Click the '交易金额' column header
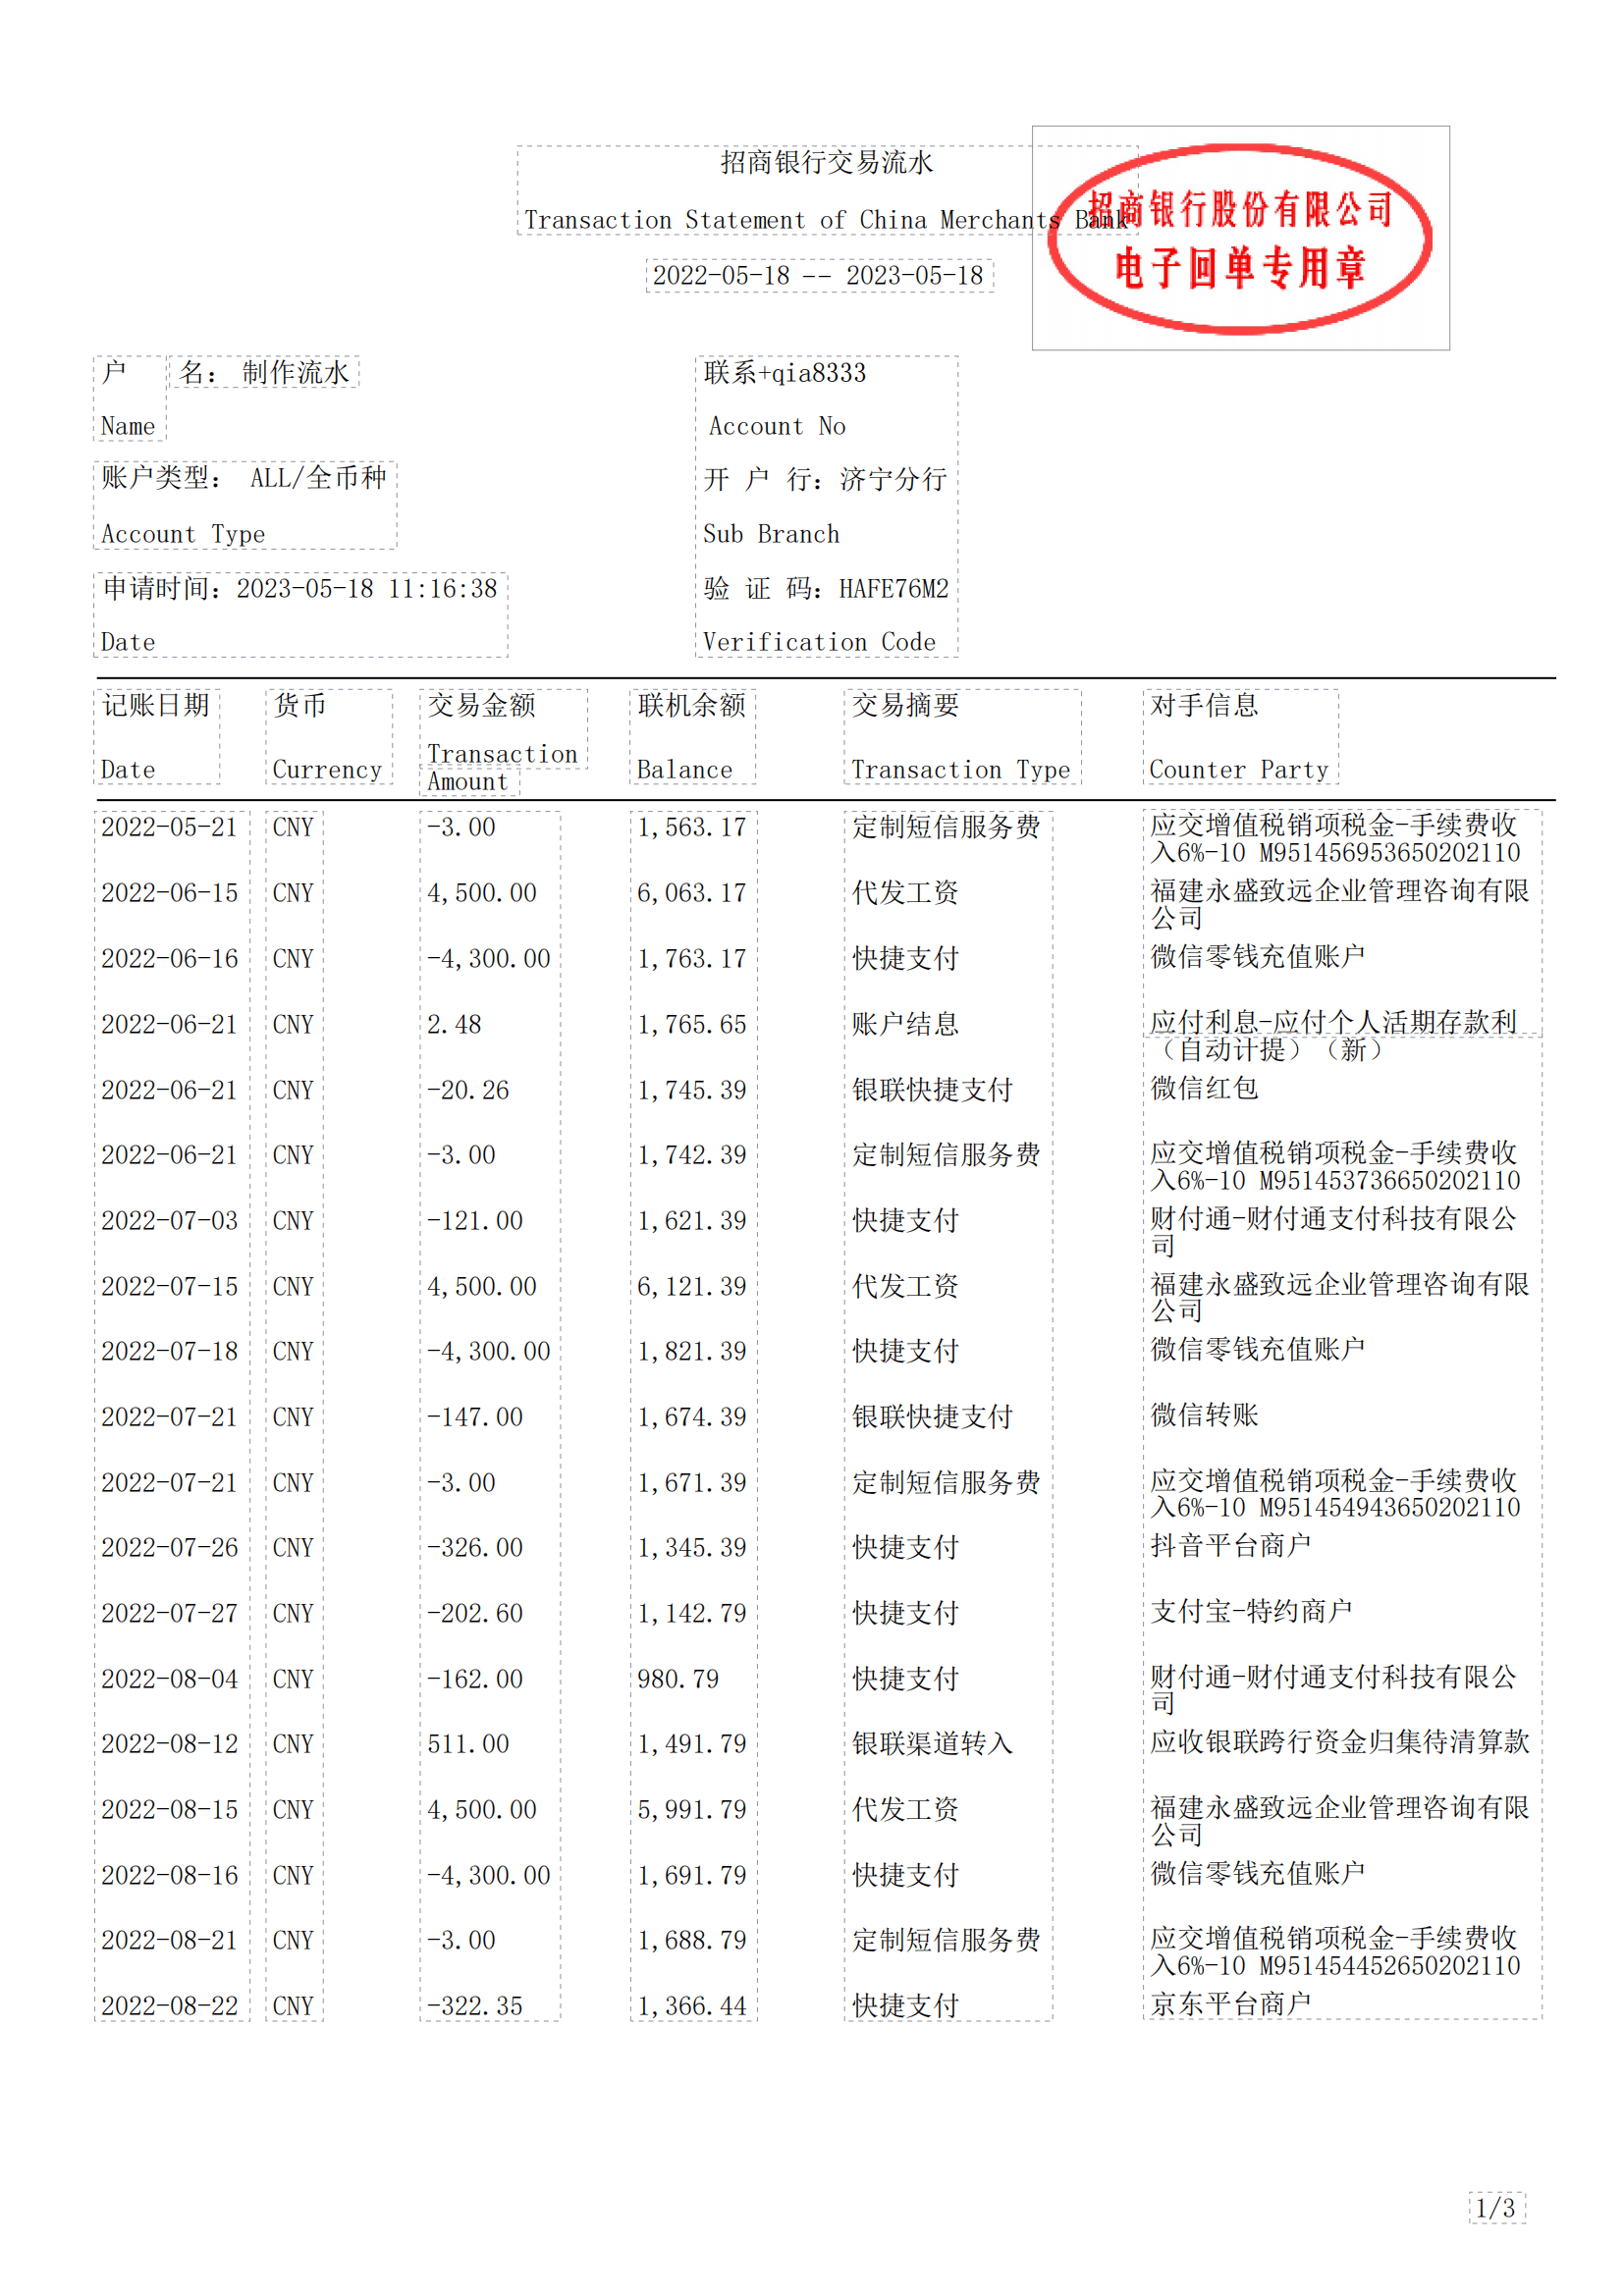This screenshot has width=1624, height=2296. click(482, 705)
